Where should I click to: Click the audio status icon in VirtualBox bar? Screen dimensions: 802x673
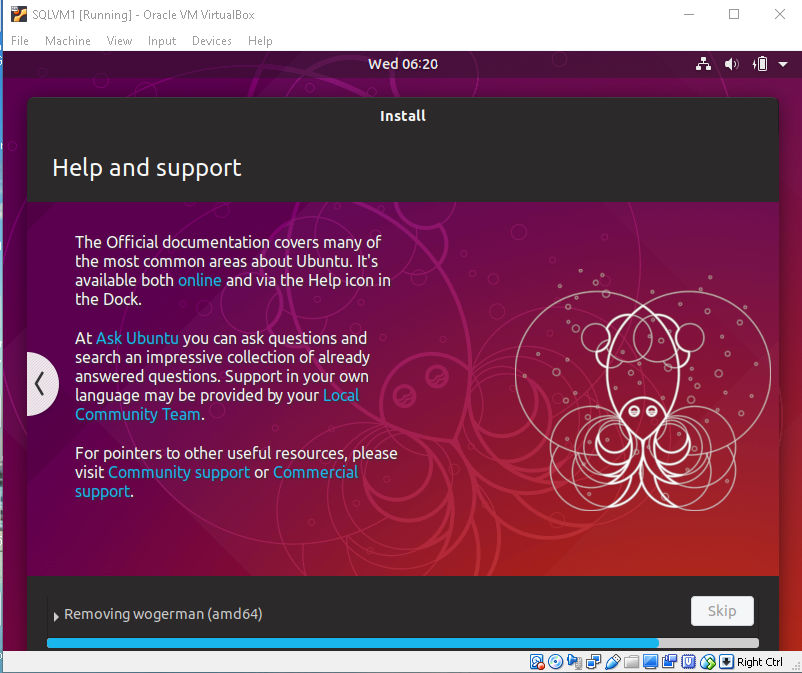pos(574,662)
